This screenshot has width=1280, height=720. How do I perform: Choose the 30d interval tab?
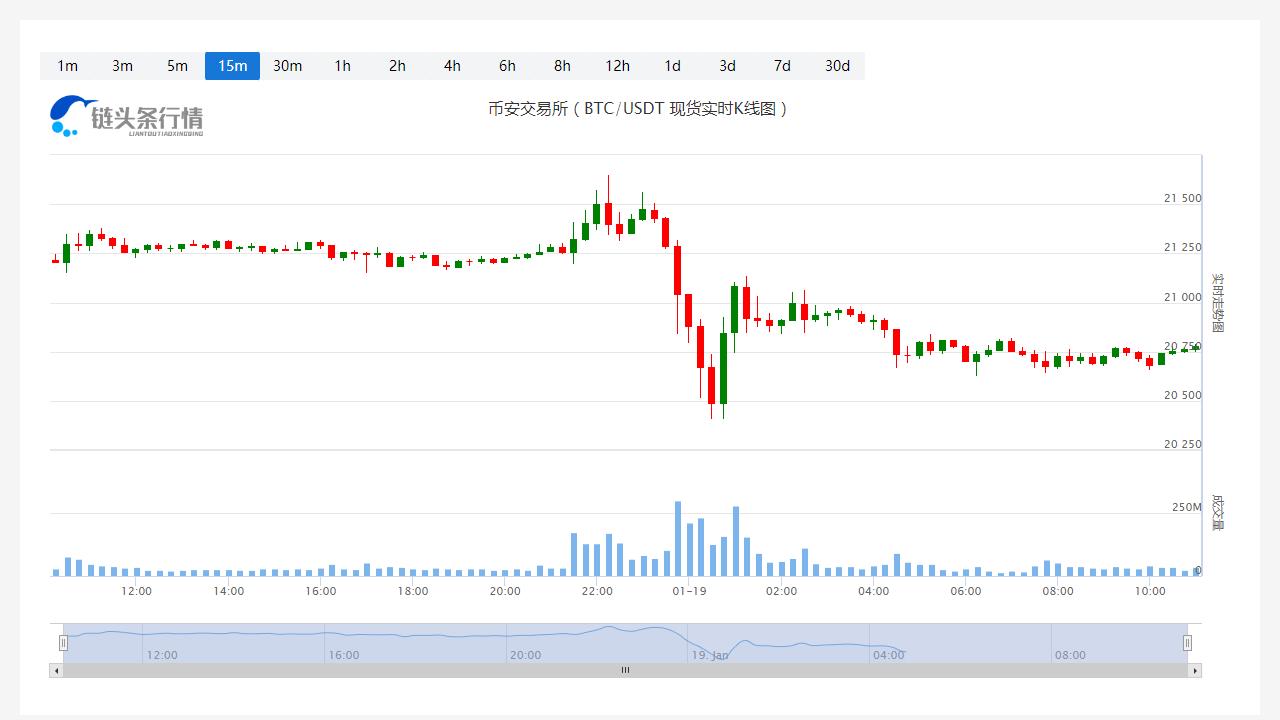tap(837, 66)
